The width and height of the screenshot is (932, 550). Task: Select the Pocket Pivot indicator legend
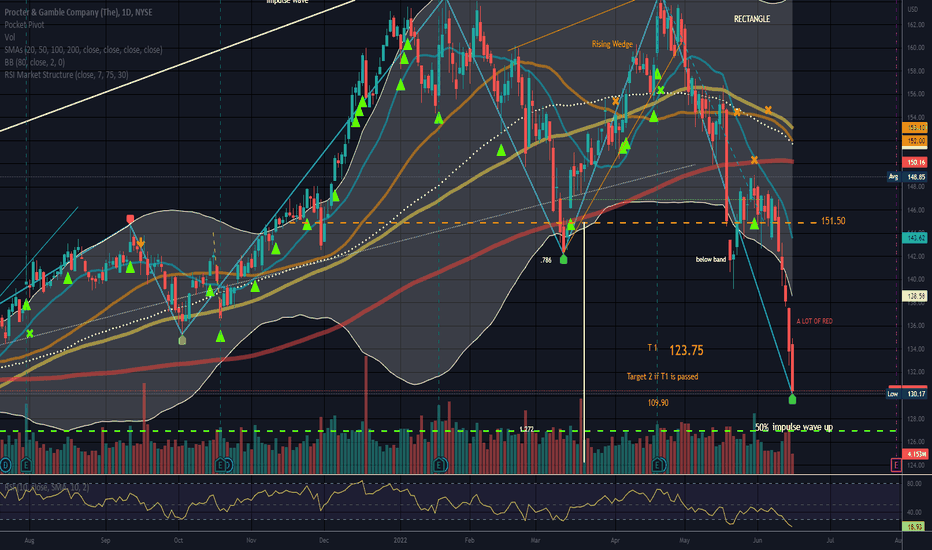pos(24,24)
